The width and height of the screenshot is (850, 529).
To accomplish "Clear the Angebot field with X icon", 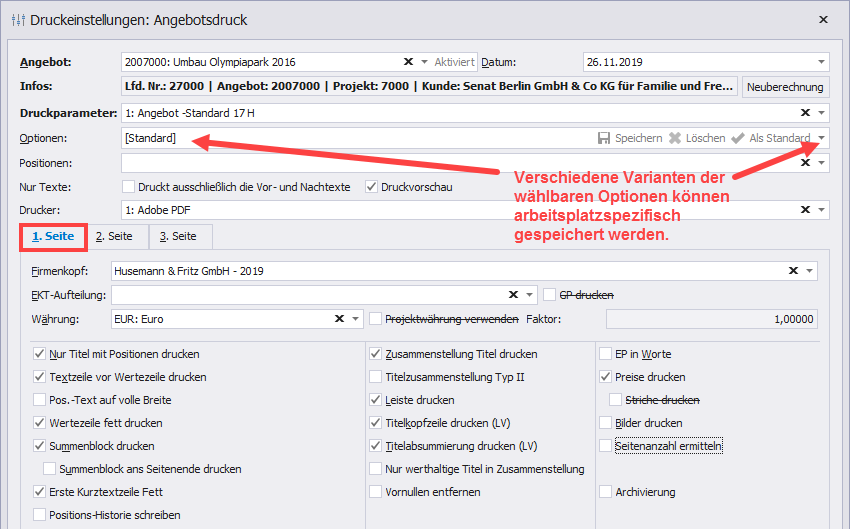I will [408, 62].
